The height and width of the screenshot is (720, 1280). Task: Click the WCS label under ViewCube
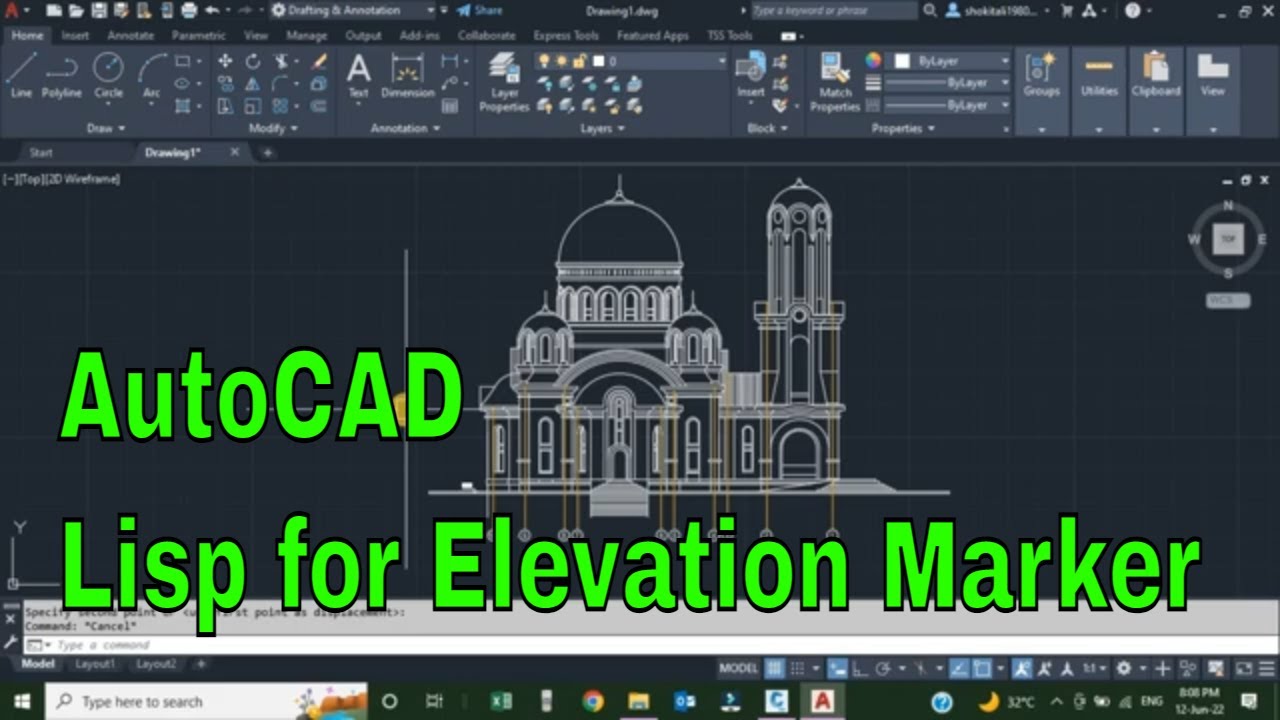pos(1227,300)
